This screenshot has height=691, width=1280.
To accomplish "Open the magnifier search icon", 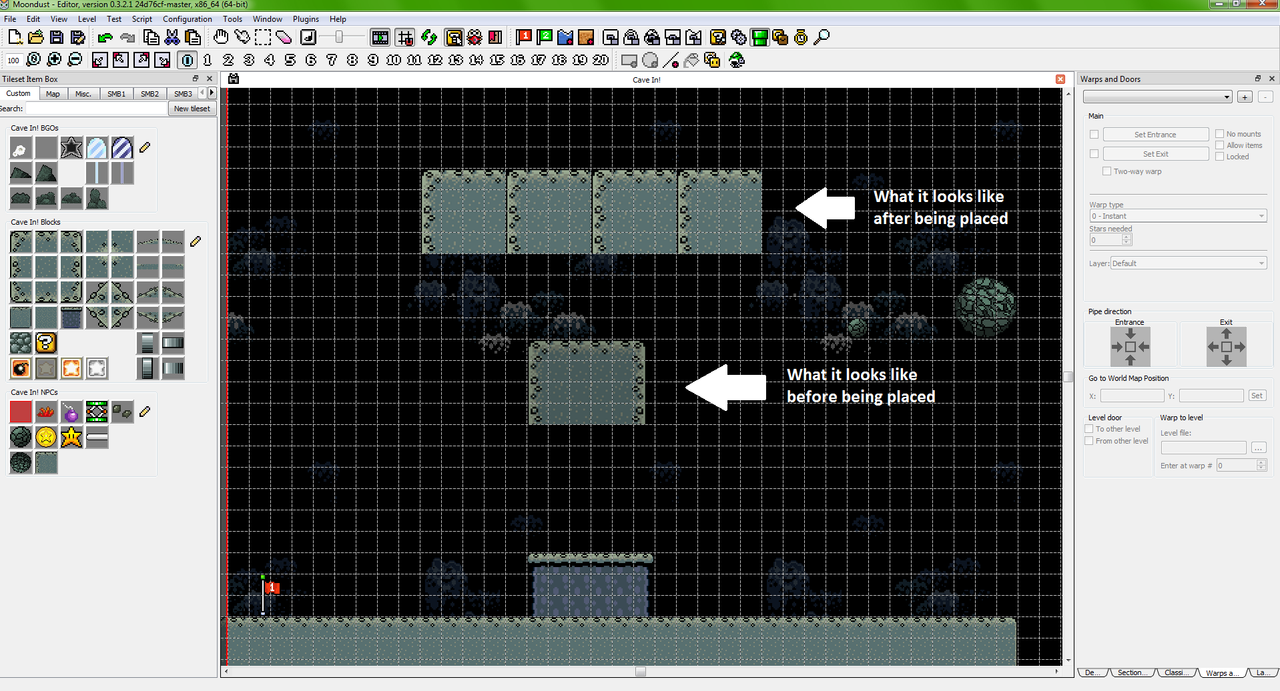I will pyautogui.click(x=822, y=37).
